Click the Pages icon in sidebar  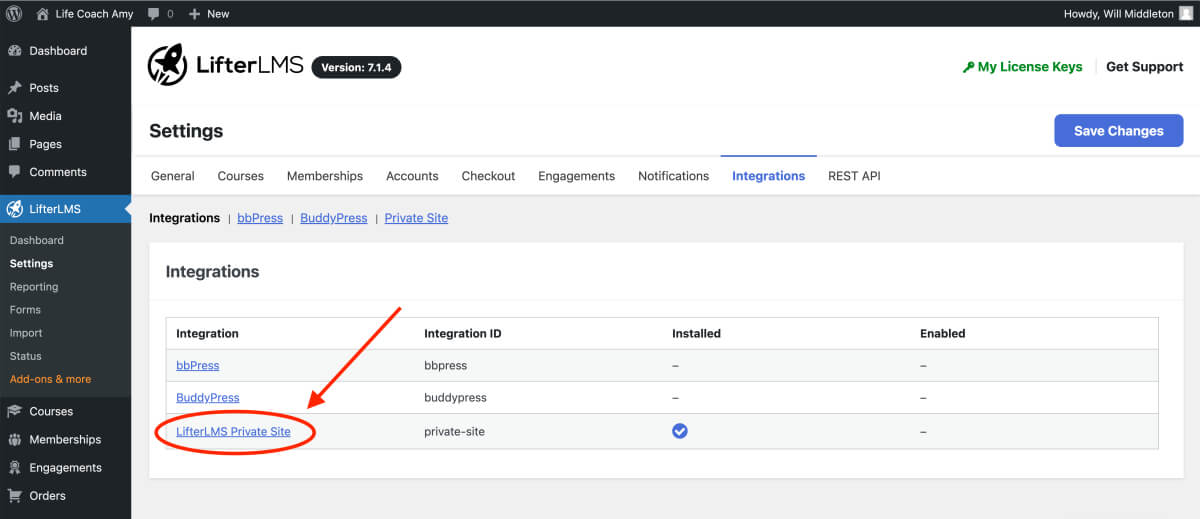15,144
